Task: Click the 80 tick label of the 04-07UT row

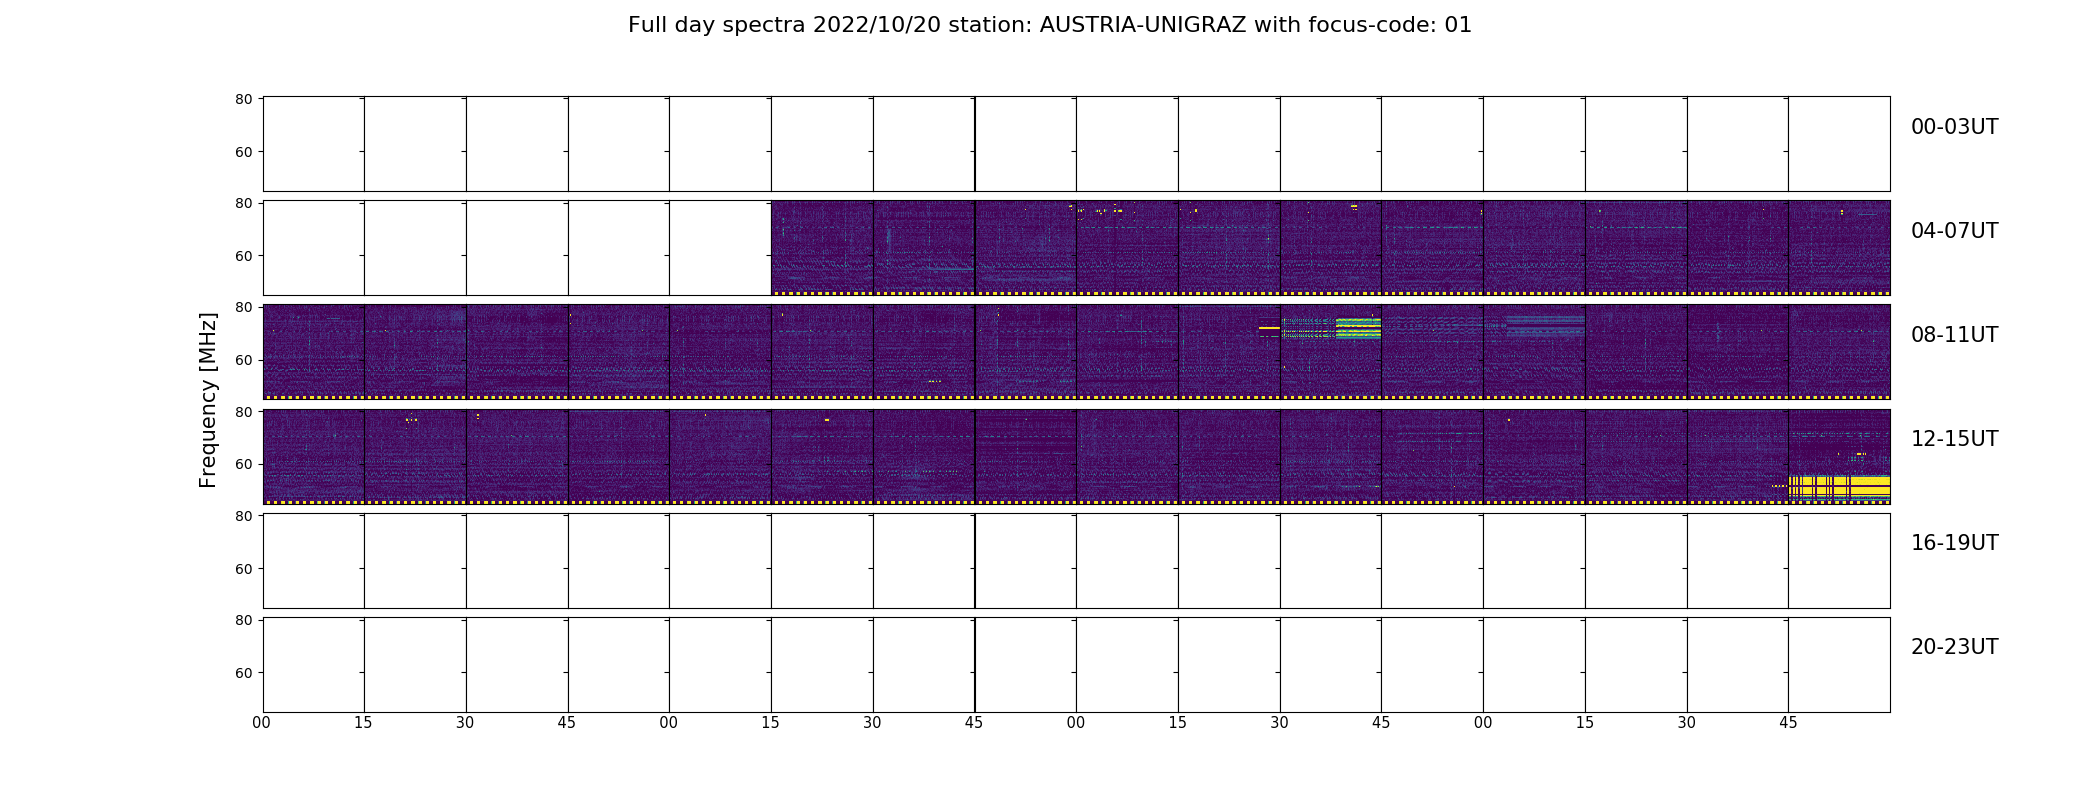Action: (243, 203)
